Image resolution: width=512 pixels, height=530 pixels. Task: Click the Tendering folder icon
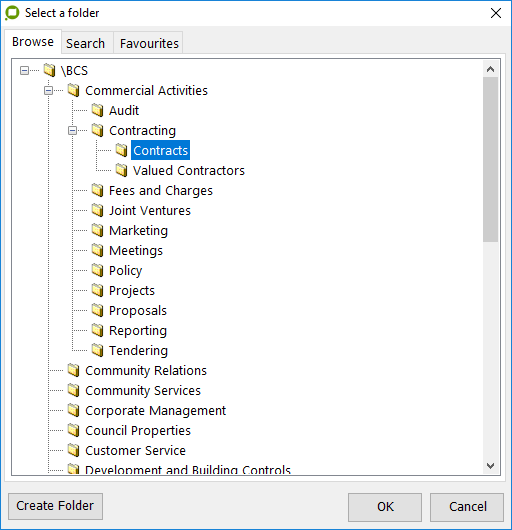(97, 350)
